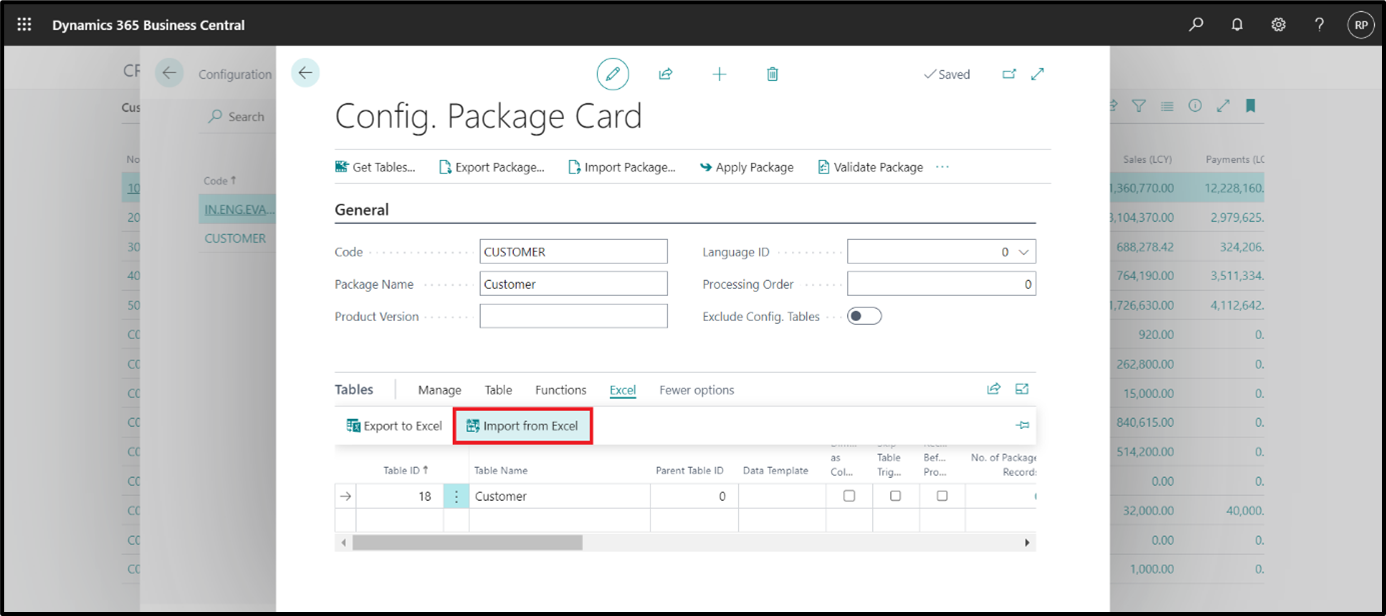
Task: Pin the Excel action bar
Action: (x=1022, y=426)
